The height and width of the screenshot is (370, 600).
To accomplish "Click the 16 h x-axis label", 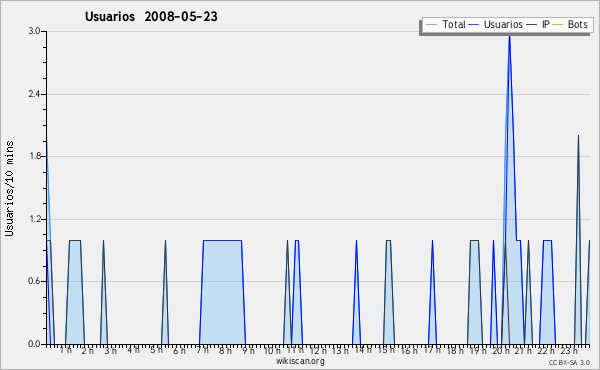I will [x=409, y=351].
